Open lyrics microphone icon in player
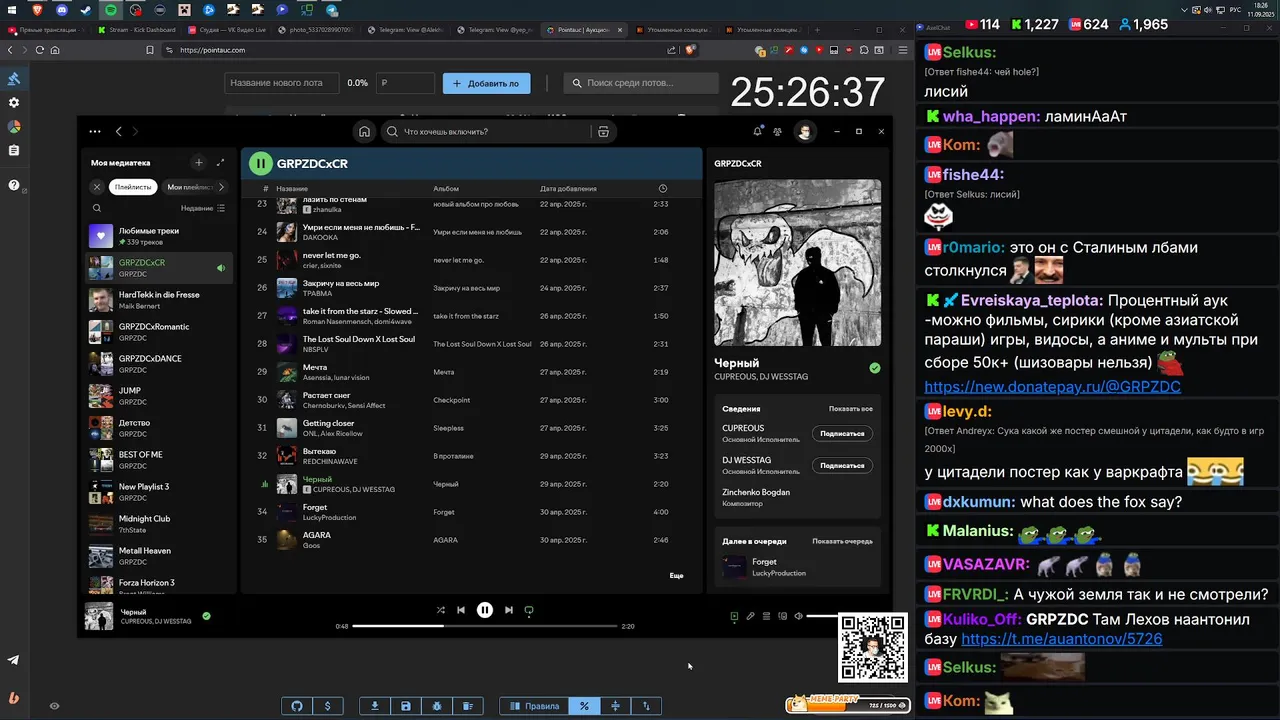 [750, 616]
